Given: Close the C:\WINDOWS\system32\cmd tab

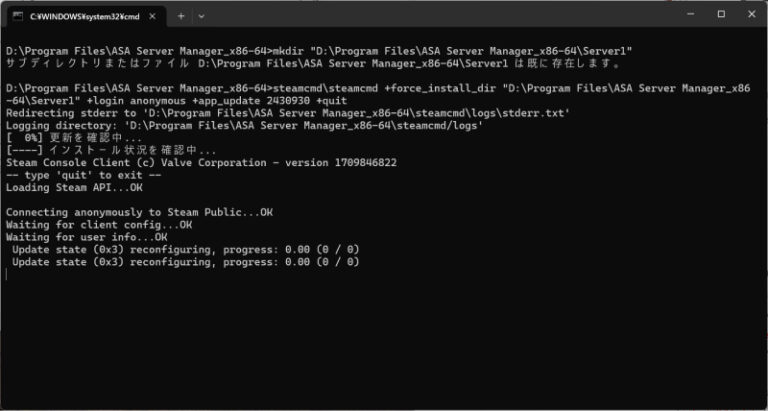Looking at the screenshot, I should click(x=153, y=16).
